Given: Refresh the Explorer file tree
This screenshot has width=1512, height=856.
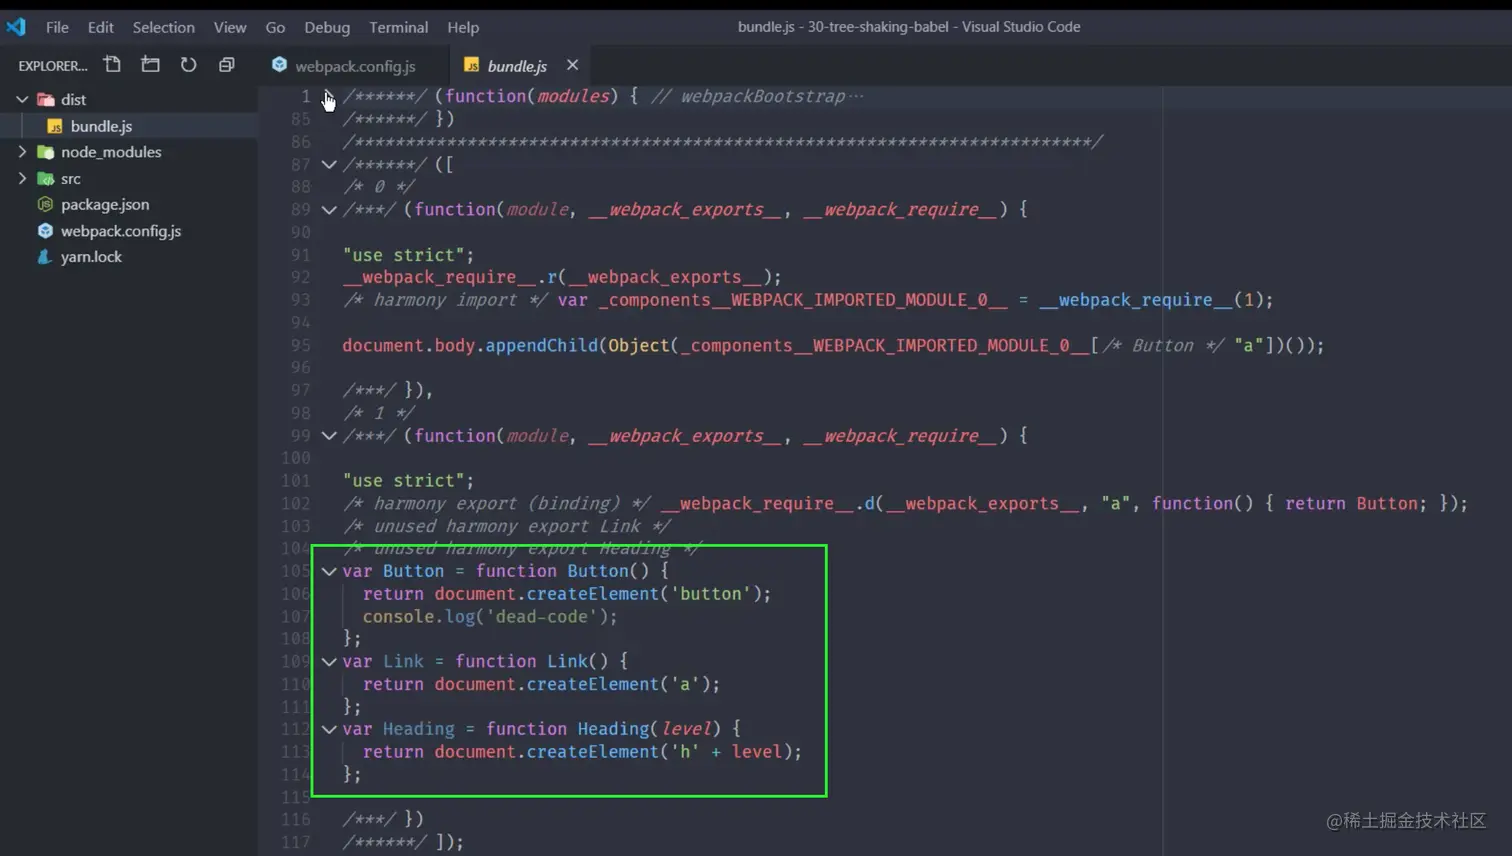Looking at the screenshot, I should 188,65.
